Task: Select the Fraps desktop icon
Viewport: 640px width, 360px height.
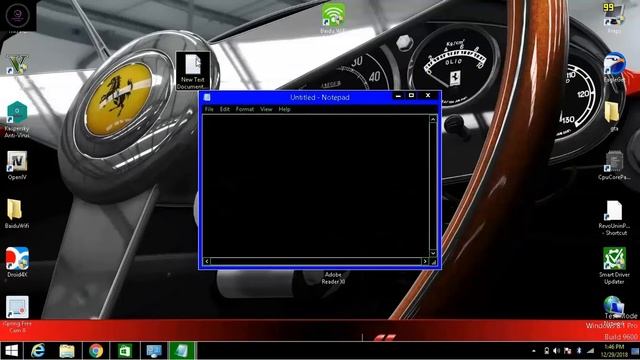Action: coord(613,18)
